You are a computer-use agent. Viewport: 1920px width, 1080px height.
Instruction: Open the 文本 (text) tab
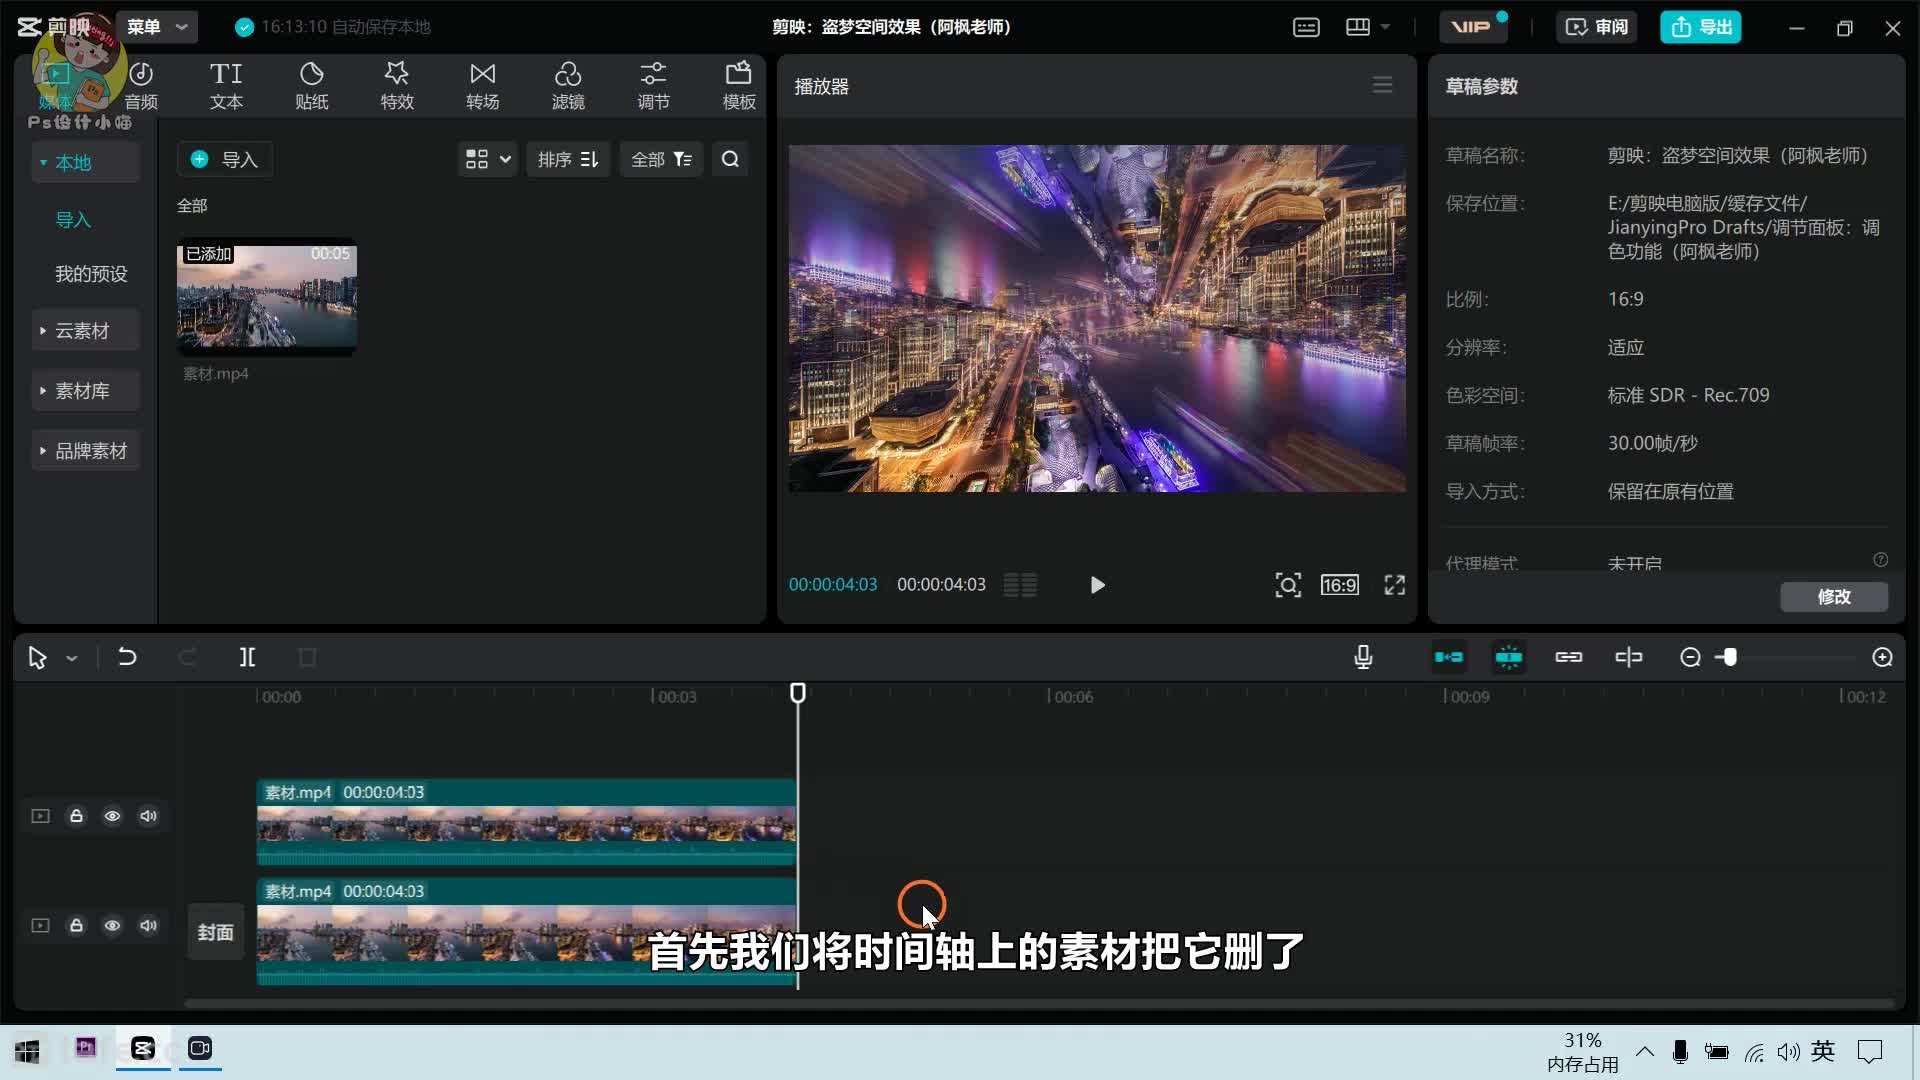(x=226, y=86)
